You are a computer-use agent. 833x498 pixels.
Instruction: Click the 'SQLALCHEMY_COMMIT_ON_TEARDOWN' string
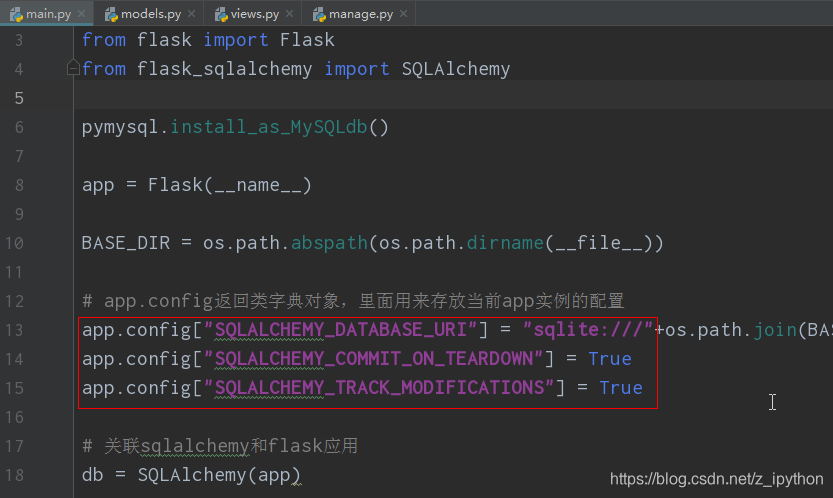pyautogui.click(x=373, y=359)
